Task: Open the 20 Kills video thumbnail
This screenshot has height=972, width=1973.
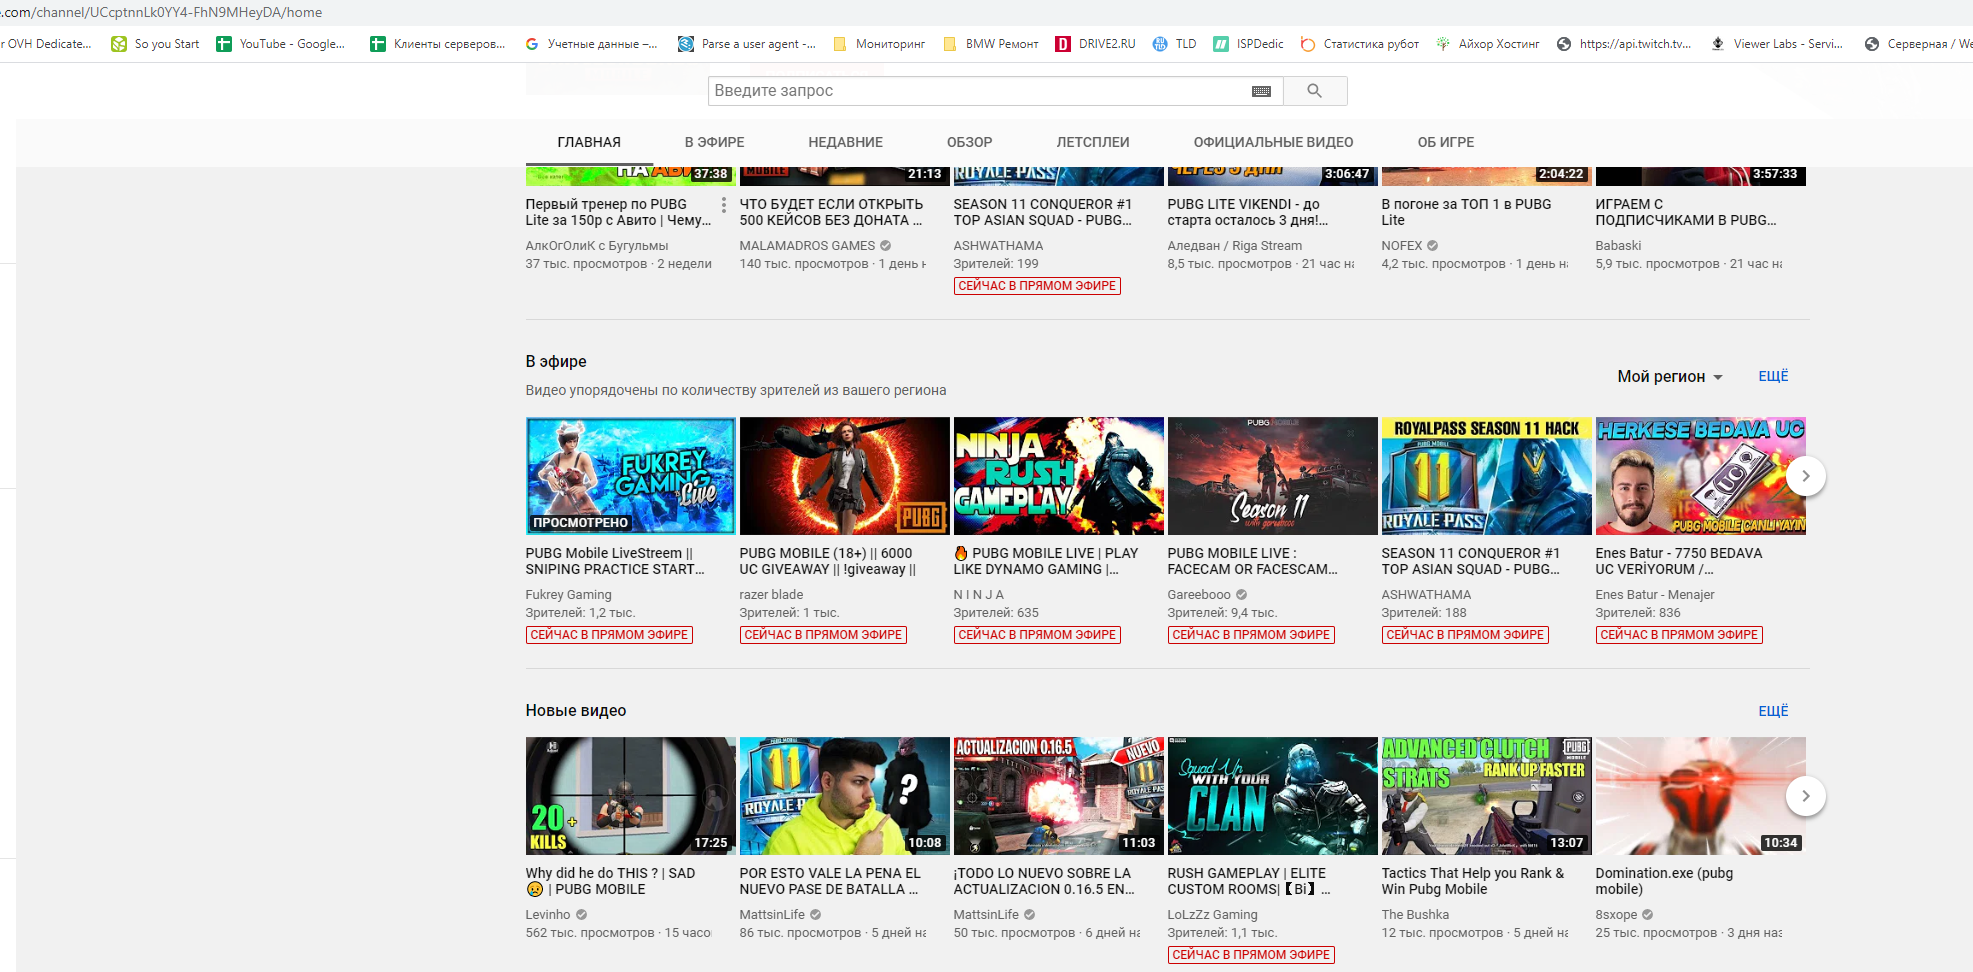Action: point(630,796)
